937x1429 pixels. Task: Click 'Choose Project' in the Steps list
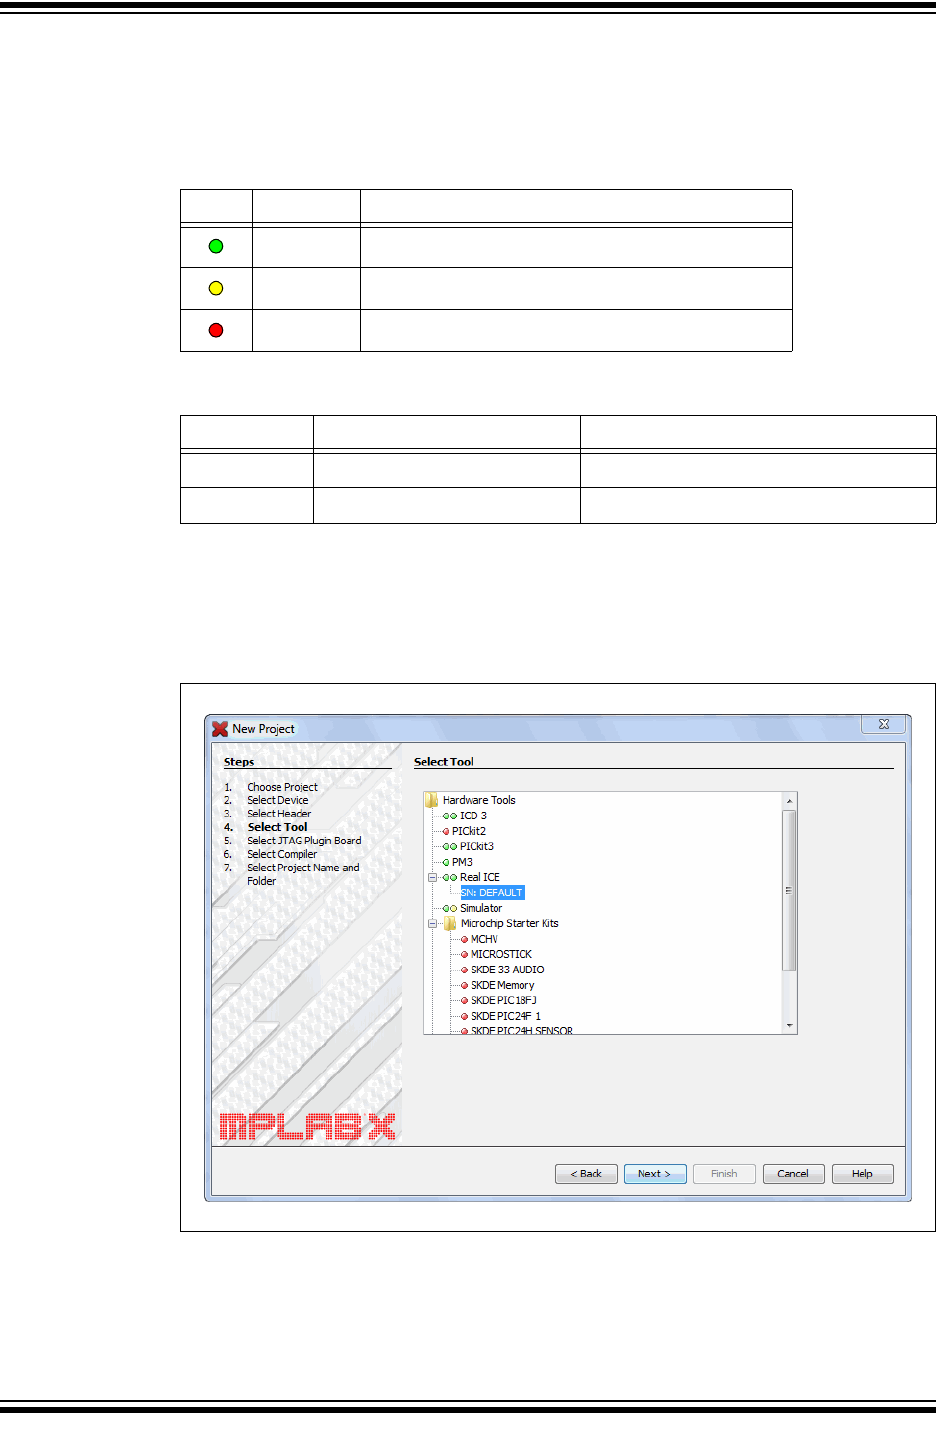tap(282, 787)
